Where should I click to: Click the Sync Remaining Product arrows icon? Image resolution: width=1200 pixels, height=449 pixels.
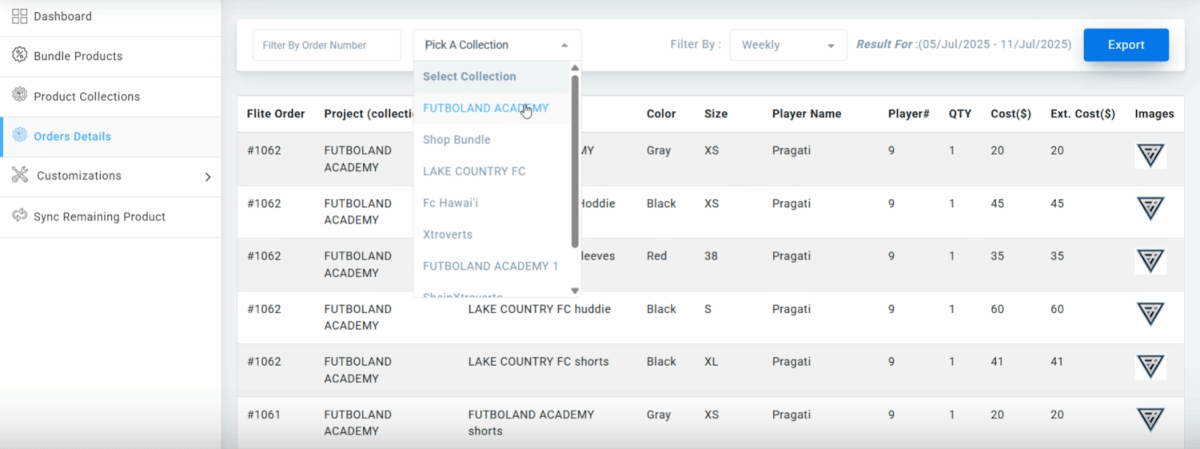pos(19,216)
